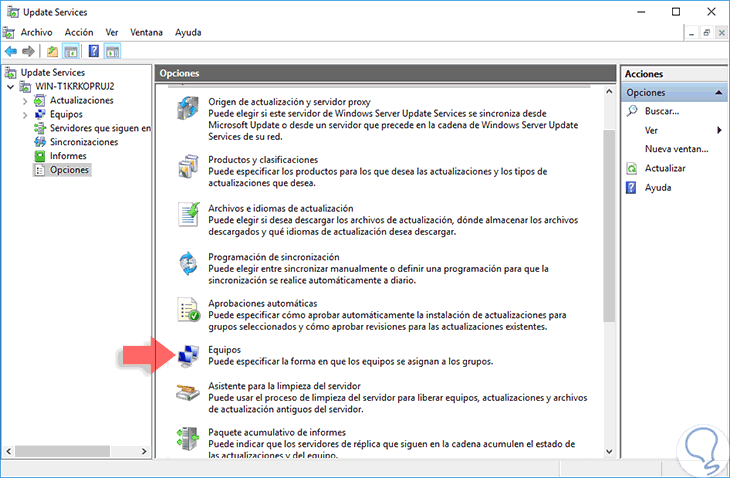Viewport: 730px width, 478px height.
Task: Restore the inner MDI child window
Action: (707, 33)
